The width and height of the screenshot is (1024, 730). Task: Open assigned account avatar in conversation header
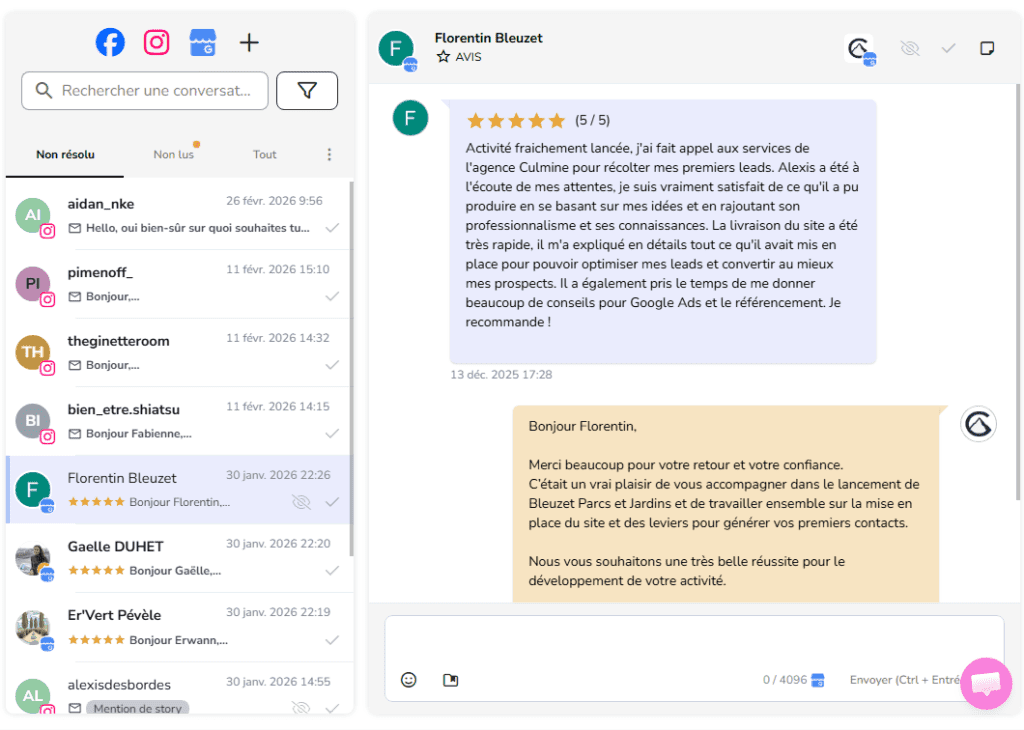click(859, 49)
